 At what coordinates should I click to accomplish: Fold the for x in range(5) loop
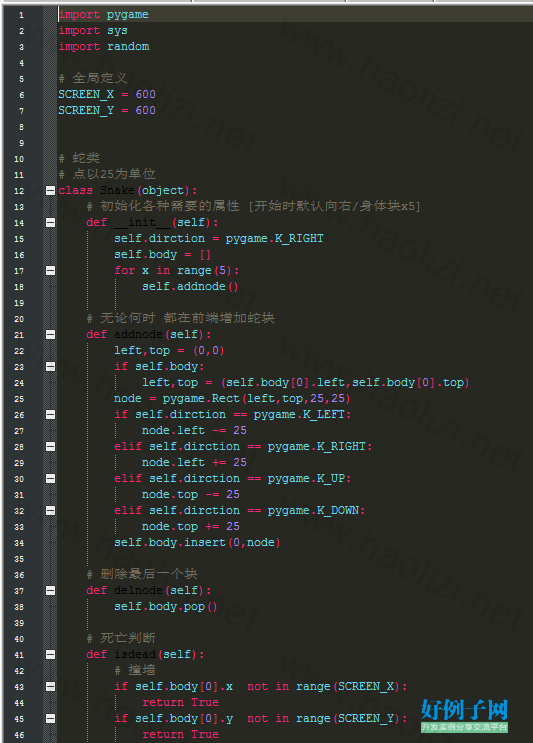(x=50, y=271)
